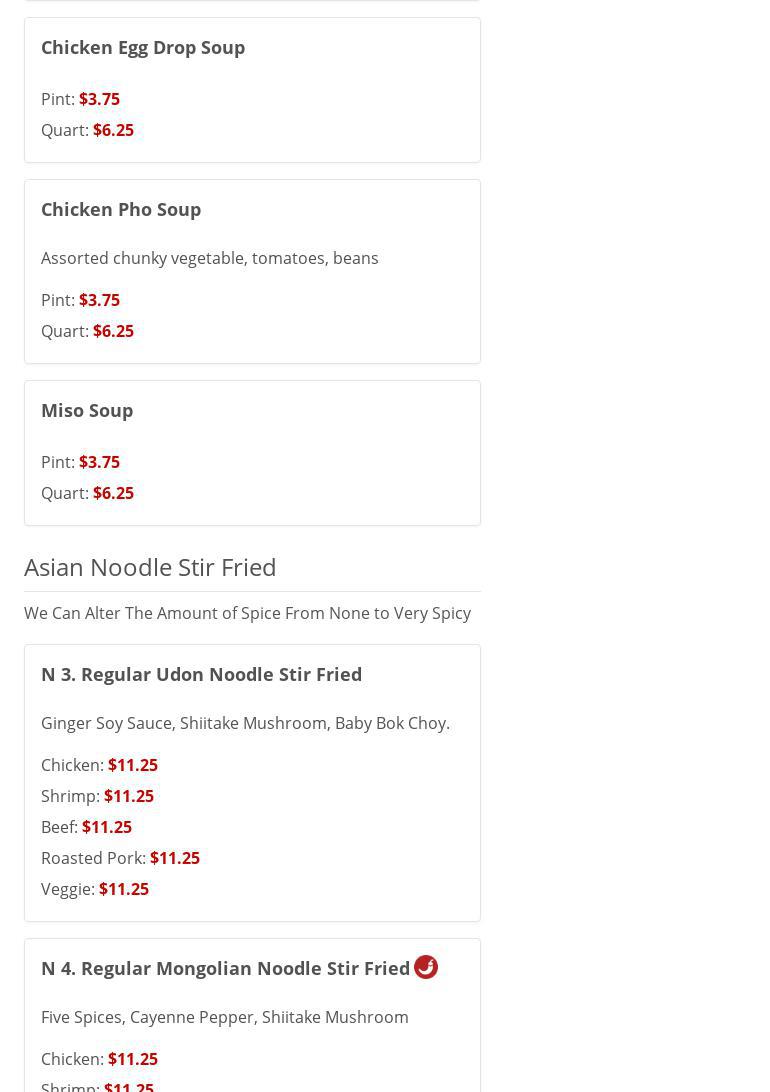Image resolution: width=770 pixels, height=1092 pixels.
Task: Choose the Chicken Egg Drop Soup quart price
Action: tap(113, 130)
